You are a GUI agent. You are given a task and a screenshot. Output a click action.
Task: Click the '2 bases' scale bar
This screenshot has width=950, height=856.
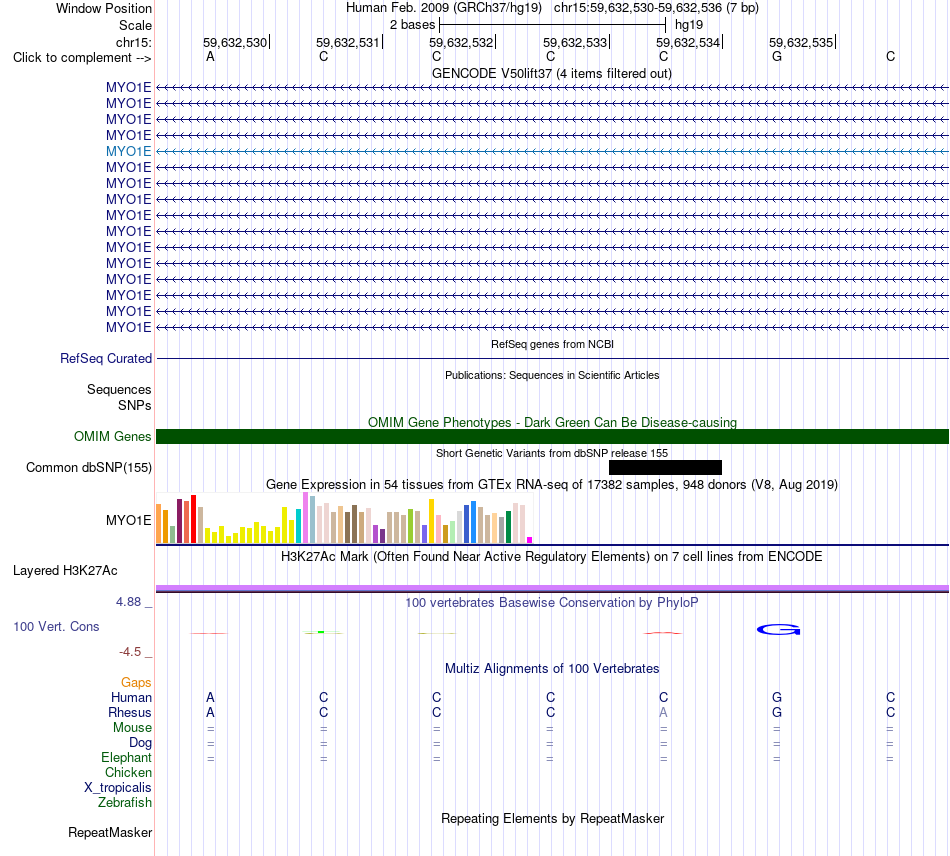click(552, 25)
